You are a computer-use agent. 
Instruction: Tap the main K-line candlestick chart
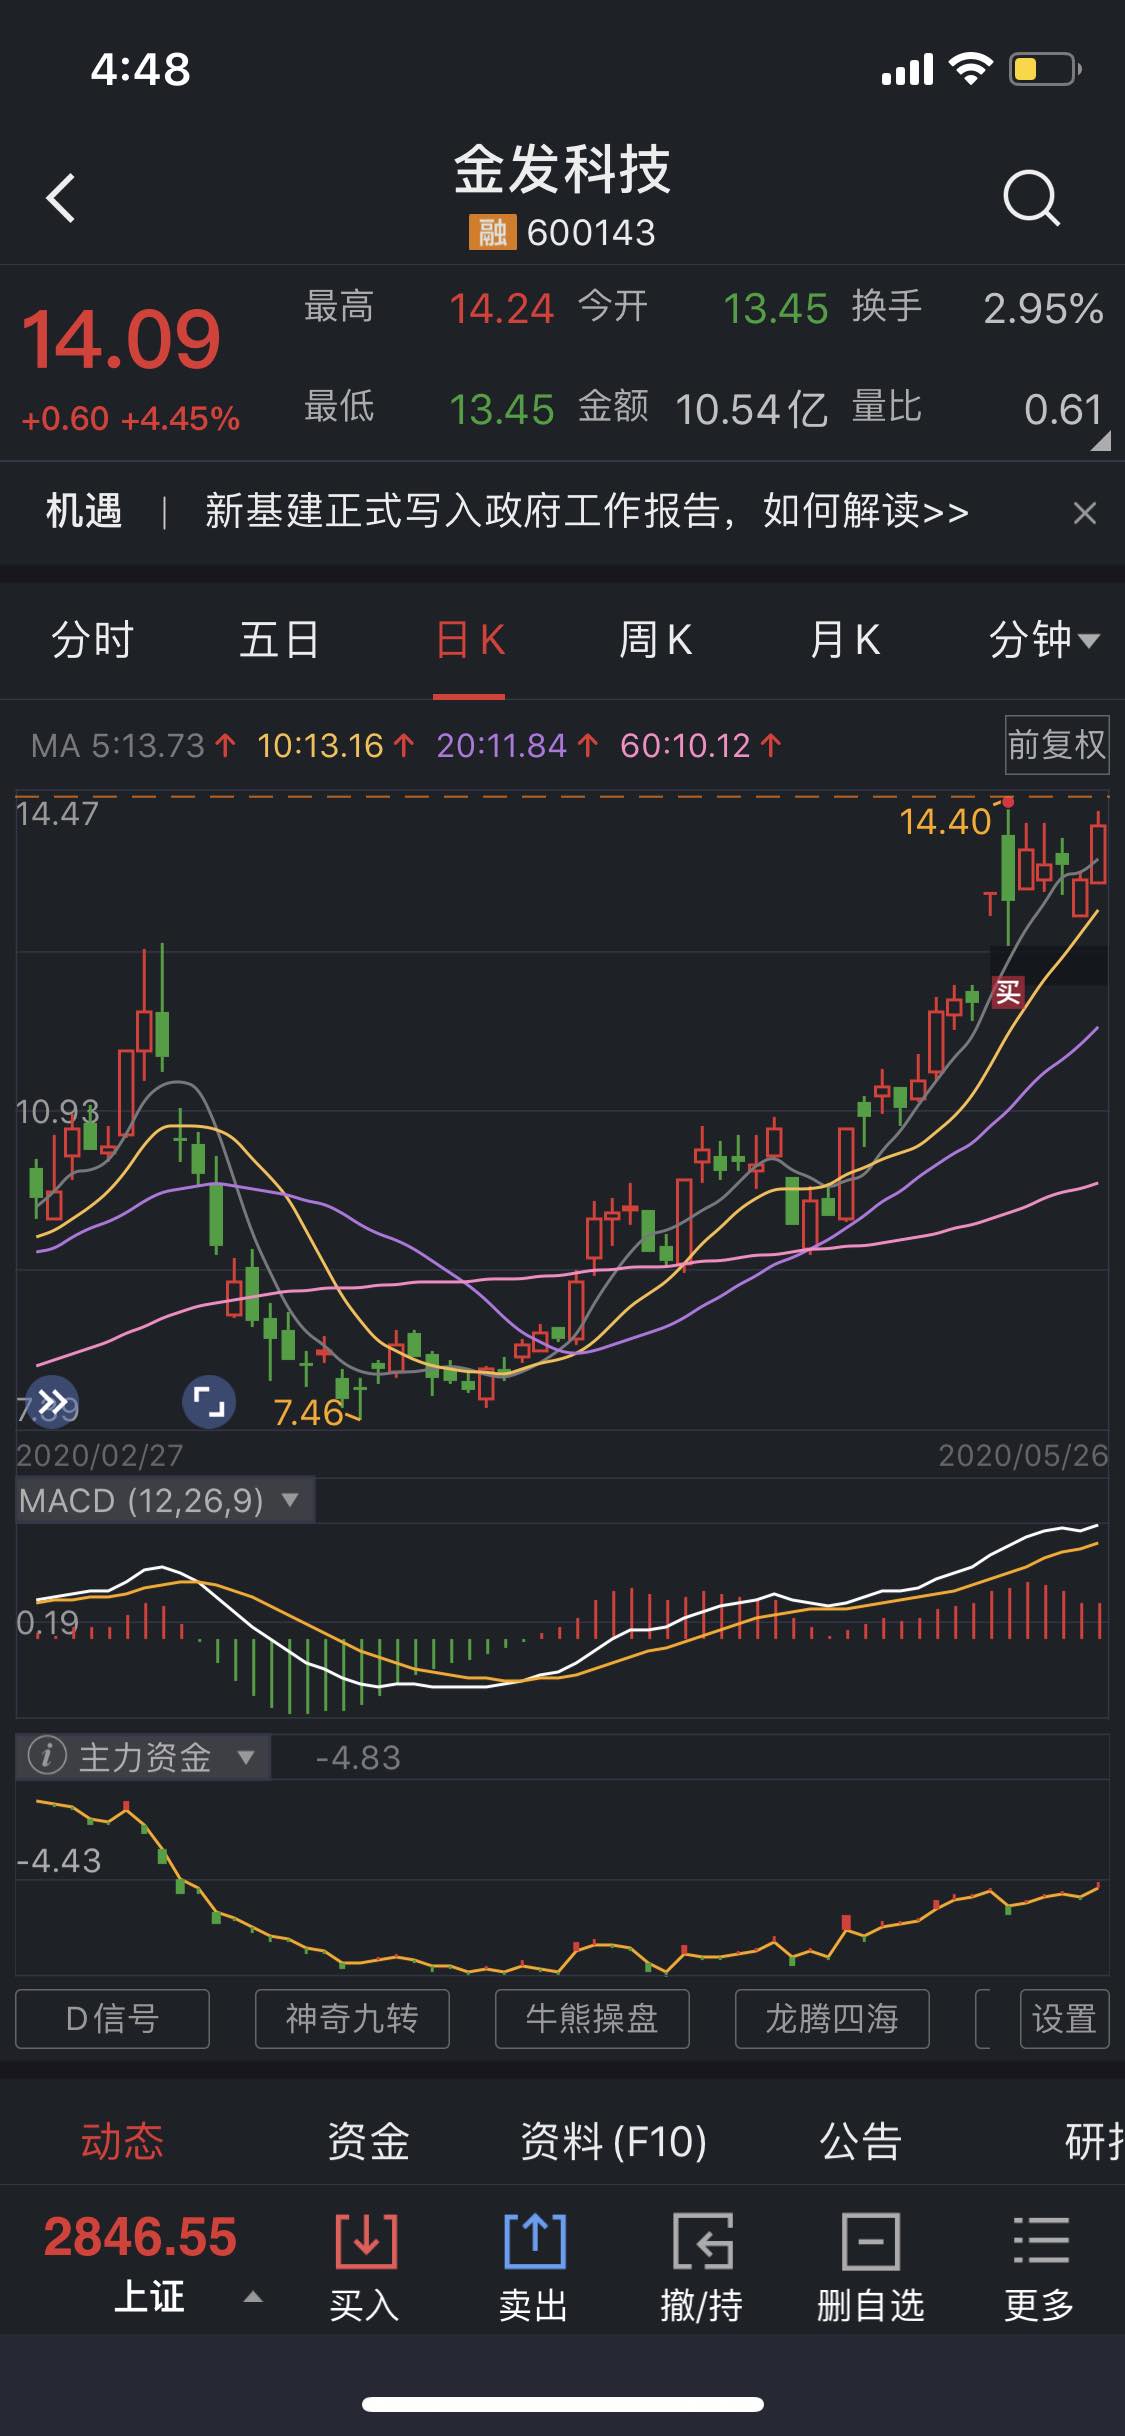[562, 1112]
